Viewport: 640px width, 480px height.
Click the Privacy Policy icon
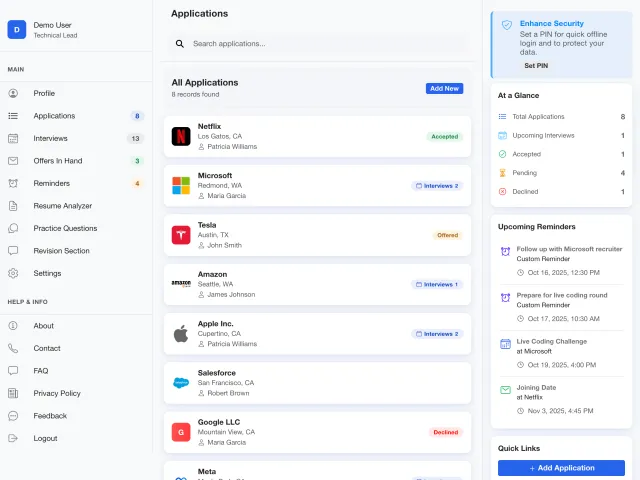[13, 393]
